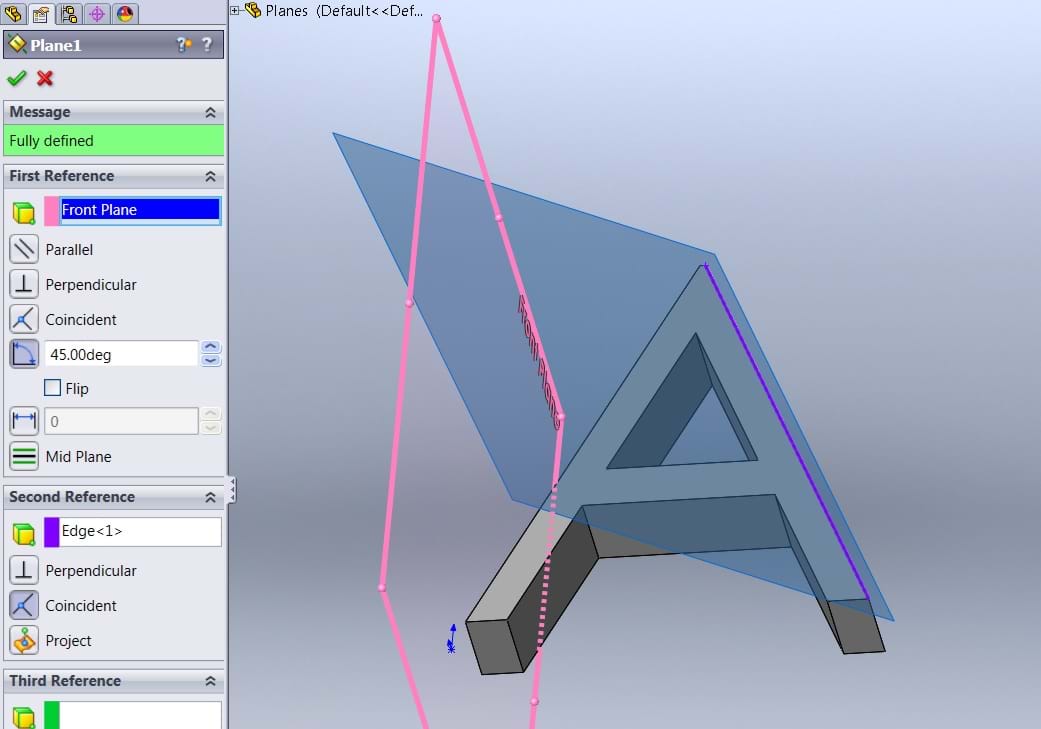Toggle the offset distance constraint icon

pos(24,421)
